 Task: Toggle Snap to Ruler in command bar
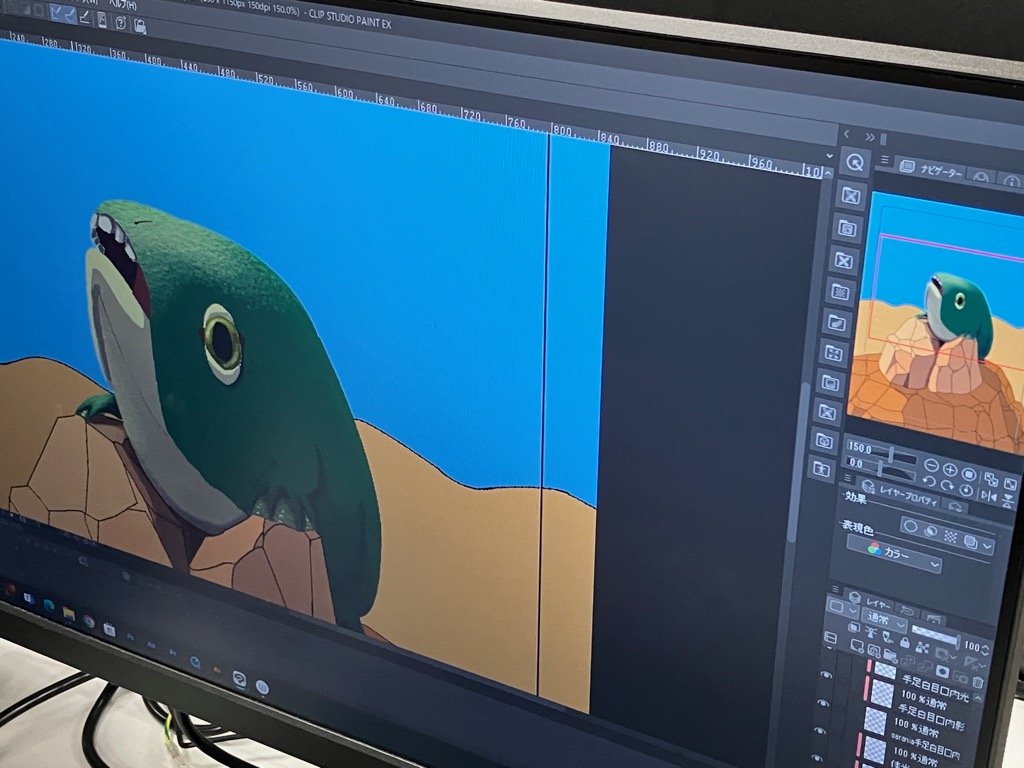56,13
